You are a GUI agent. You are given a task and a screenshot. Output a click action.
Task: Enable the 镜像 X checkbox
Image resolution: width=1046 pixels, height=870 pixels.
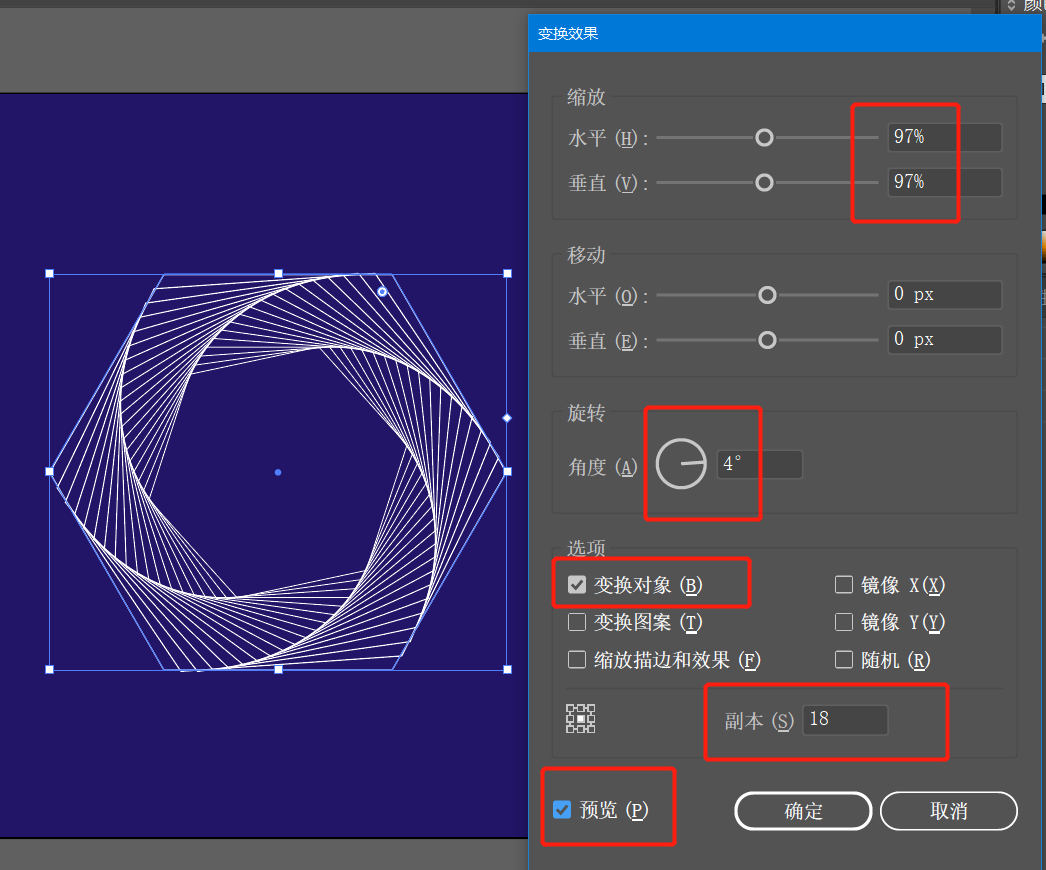[844, 585]
